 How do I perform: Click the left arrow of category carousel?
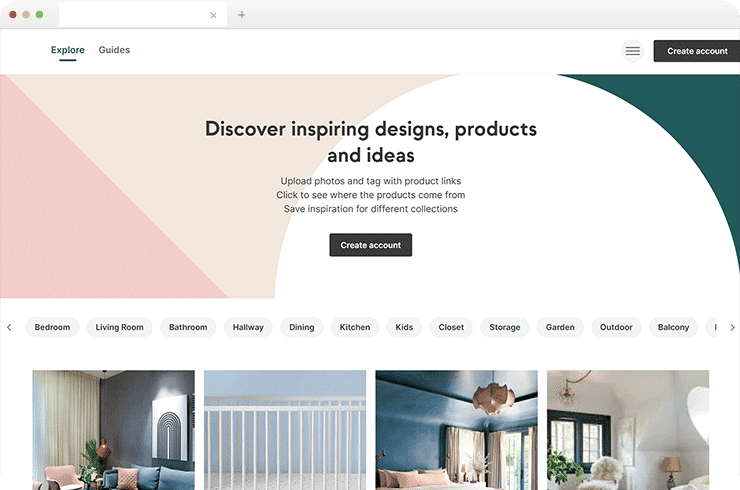[9, 327]
